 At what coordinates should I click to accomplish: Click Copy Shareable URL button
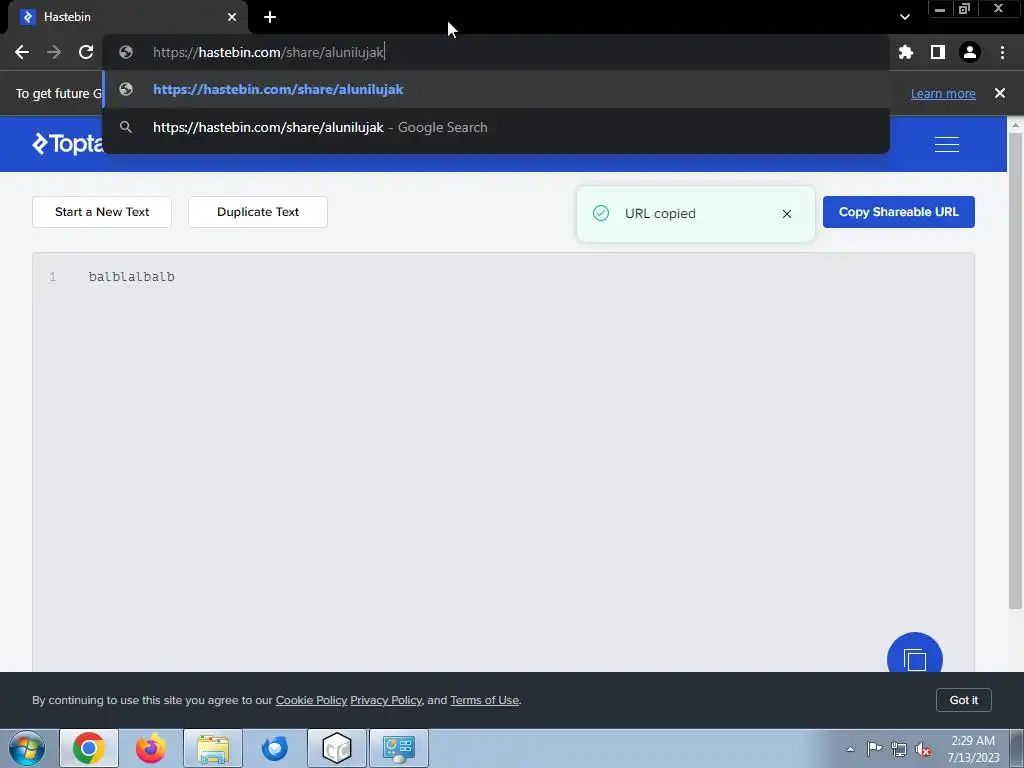[x=899, y=212]
